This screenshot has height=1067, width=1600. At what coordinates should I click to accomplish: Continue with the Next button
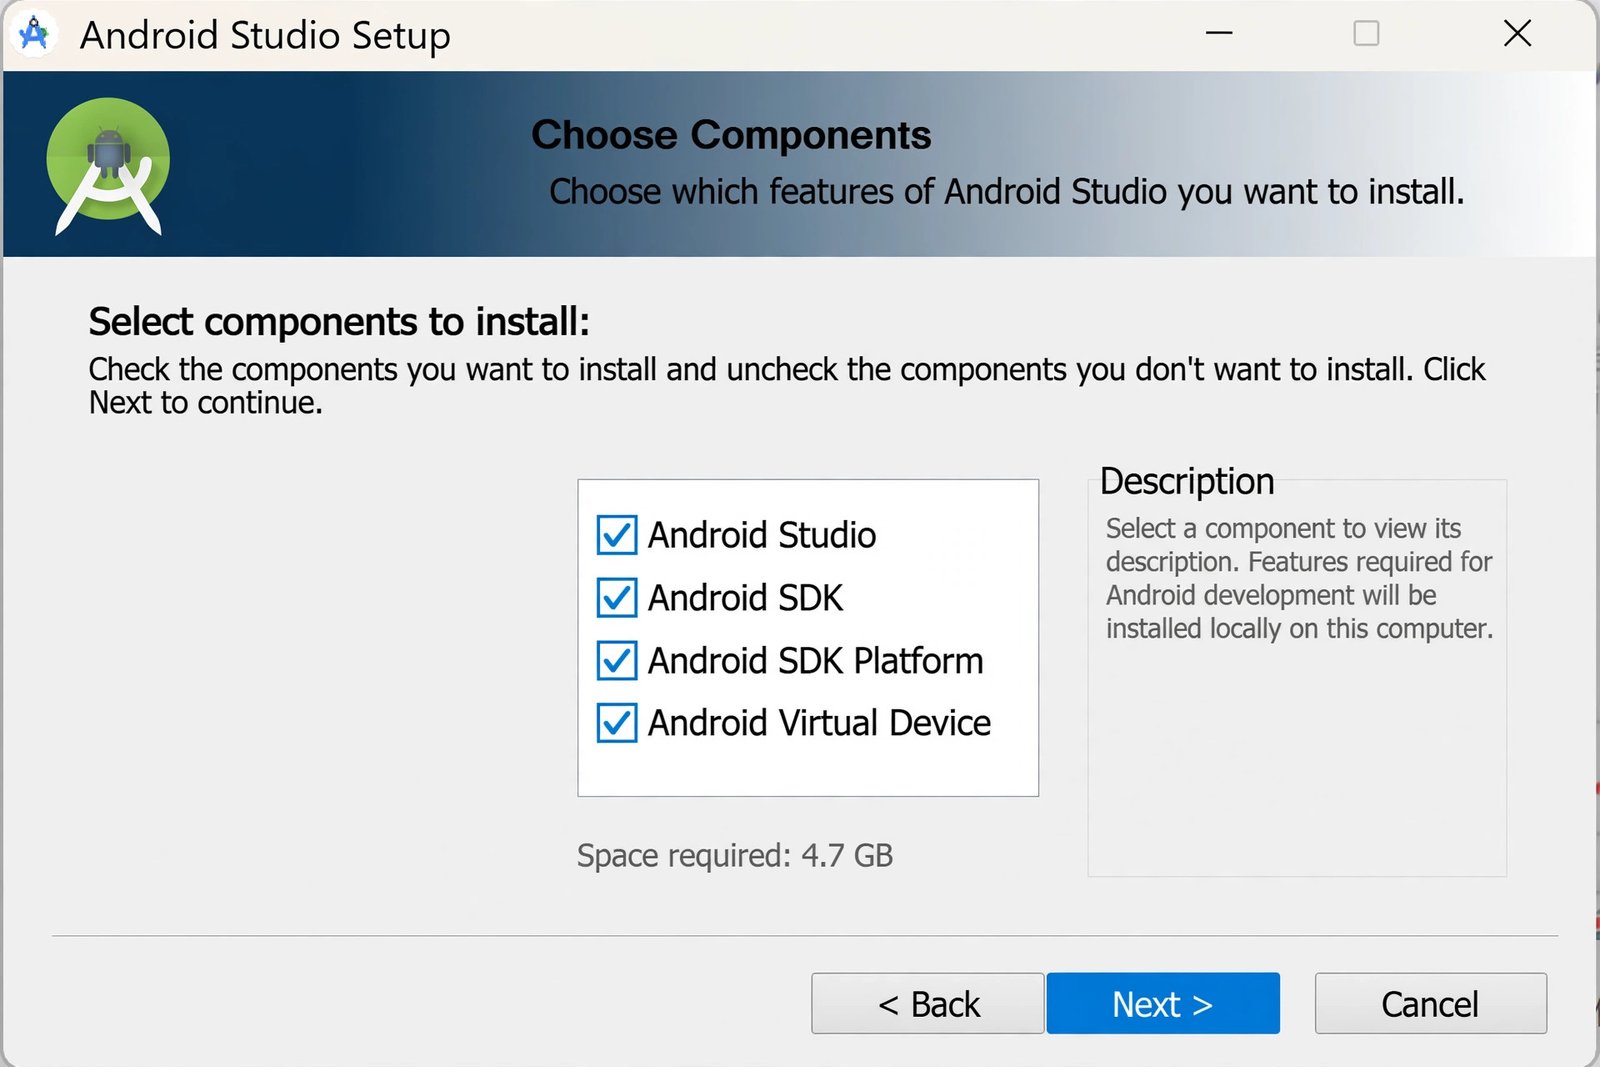tap(1163, 1003)
